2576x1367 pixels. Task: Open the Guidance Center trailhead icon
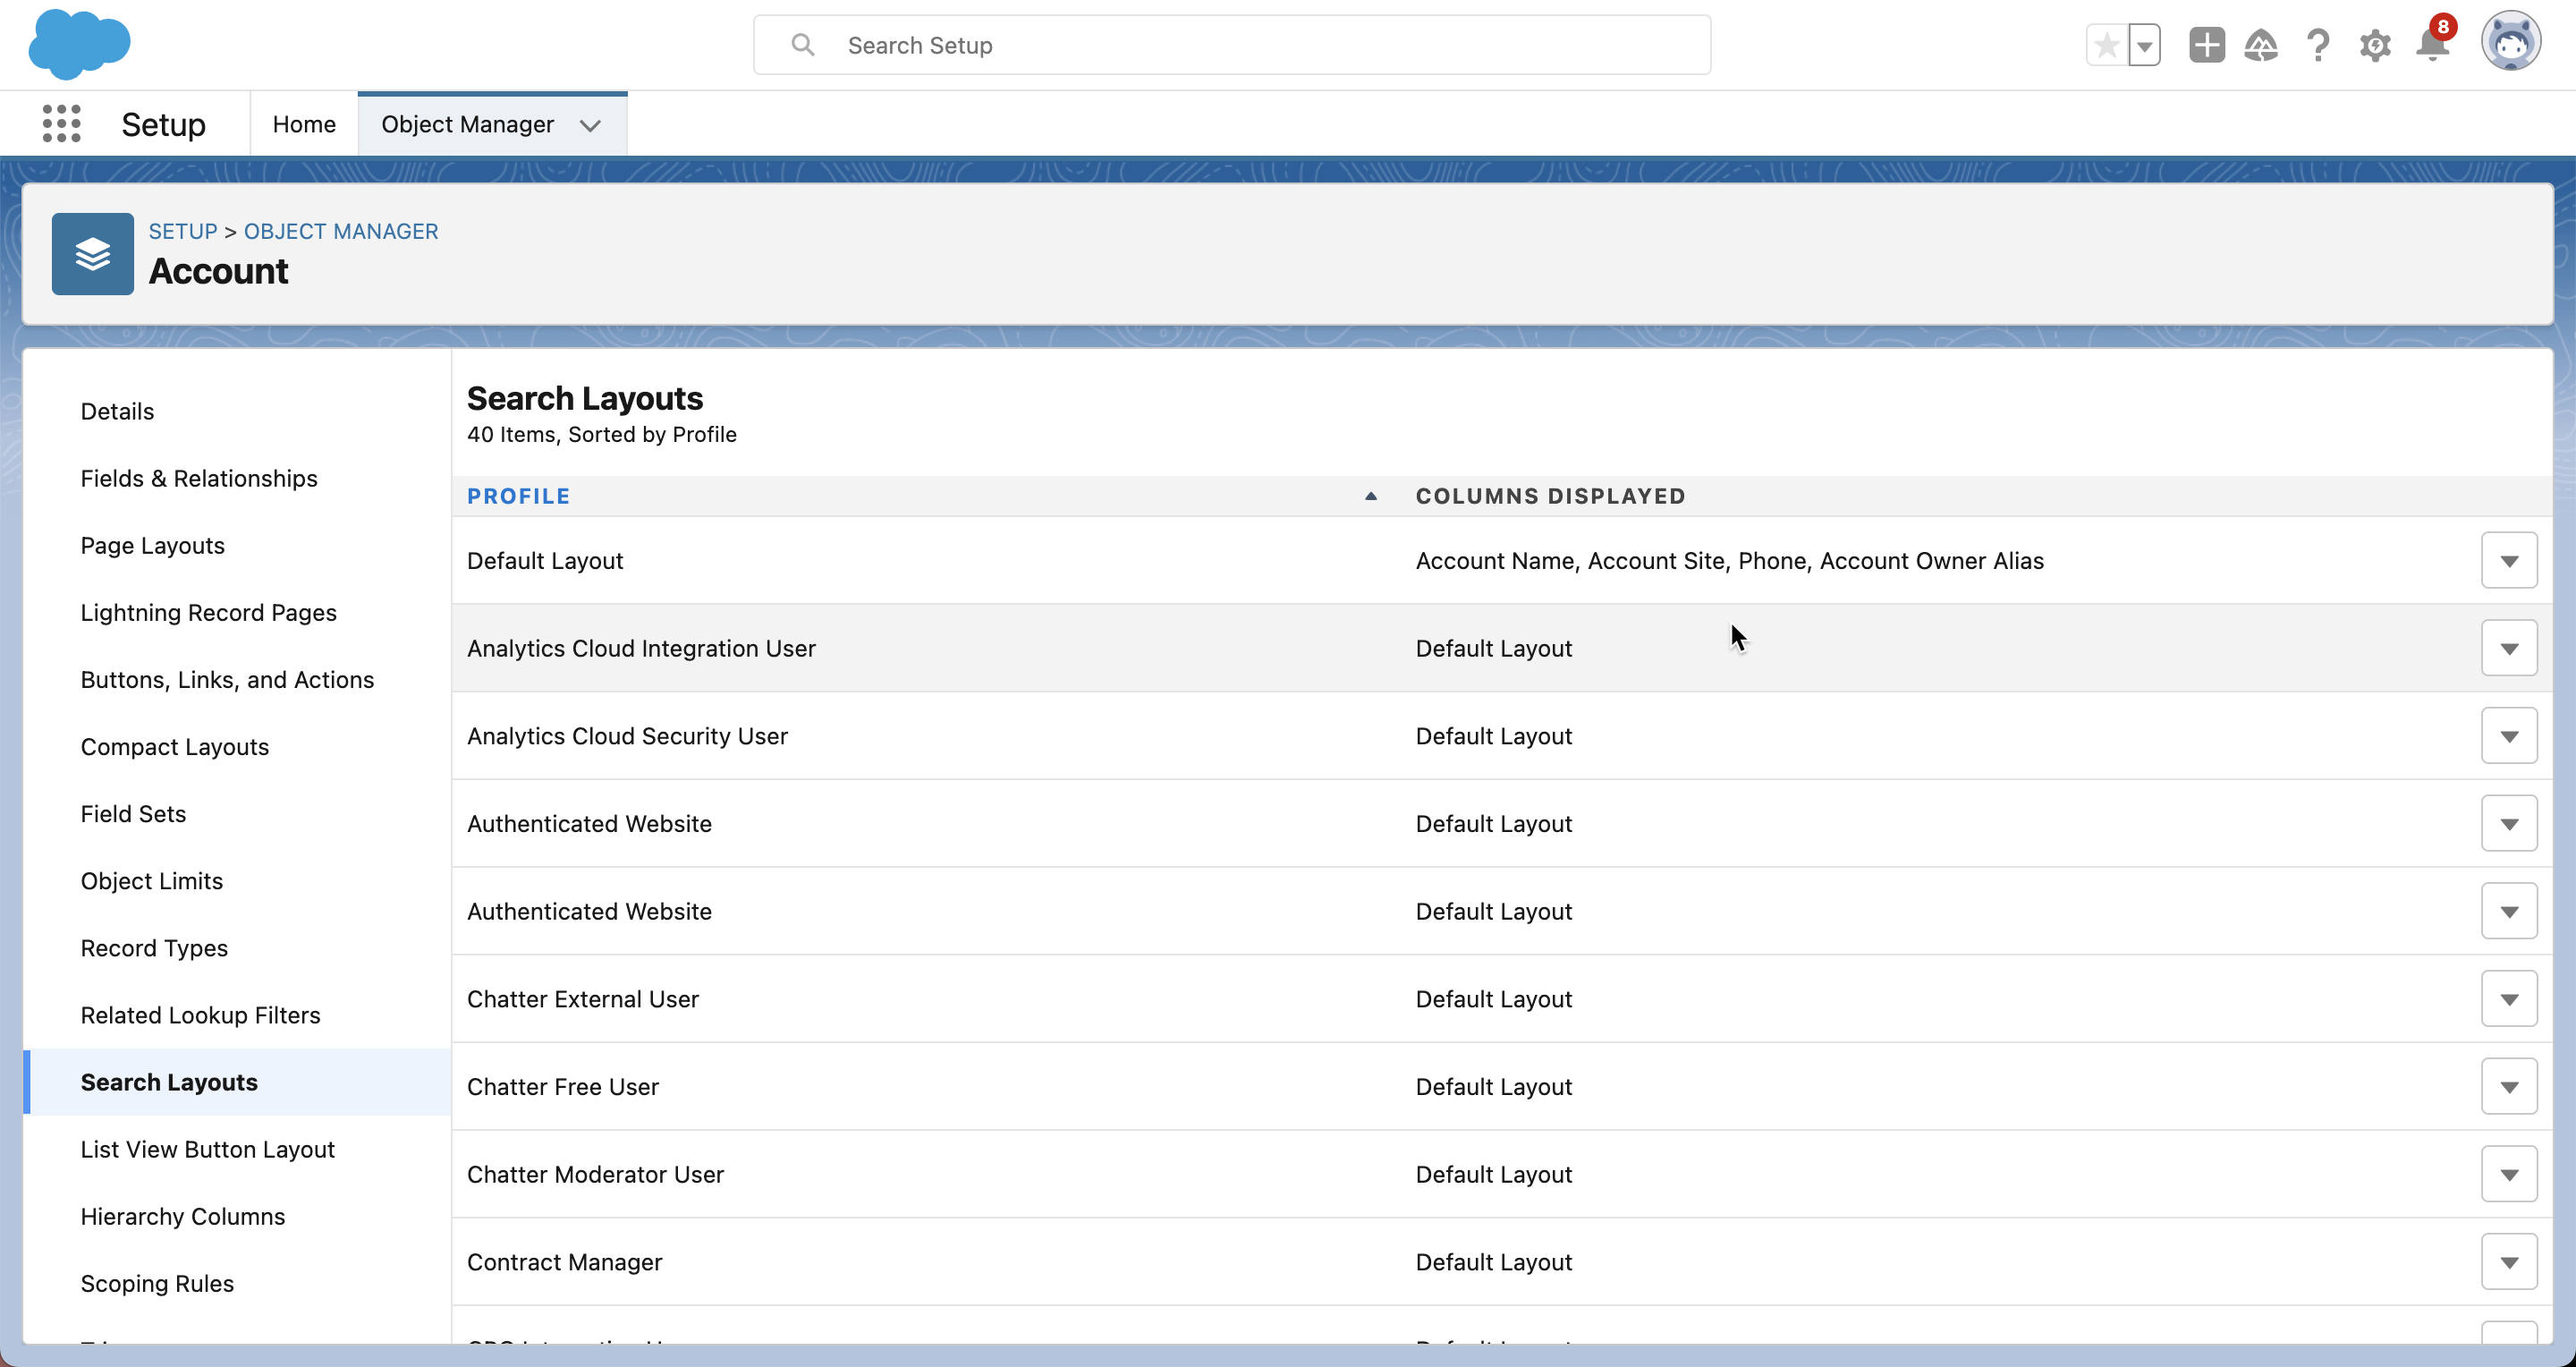pos(2262,44)
